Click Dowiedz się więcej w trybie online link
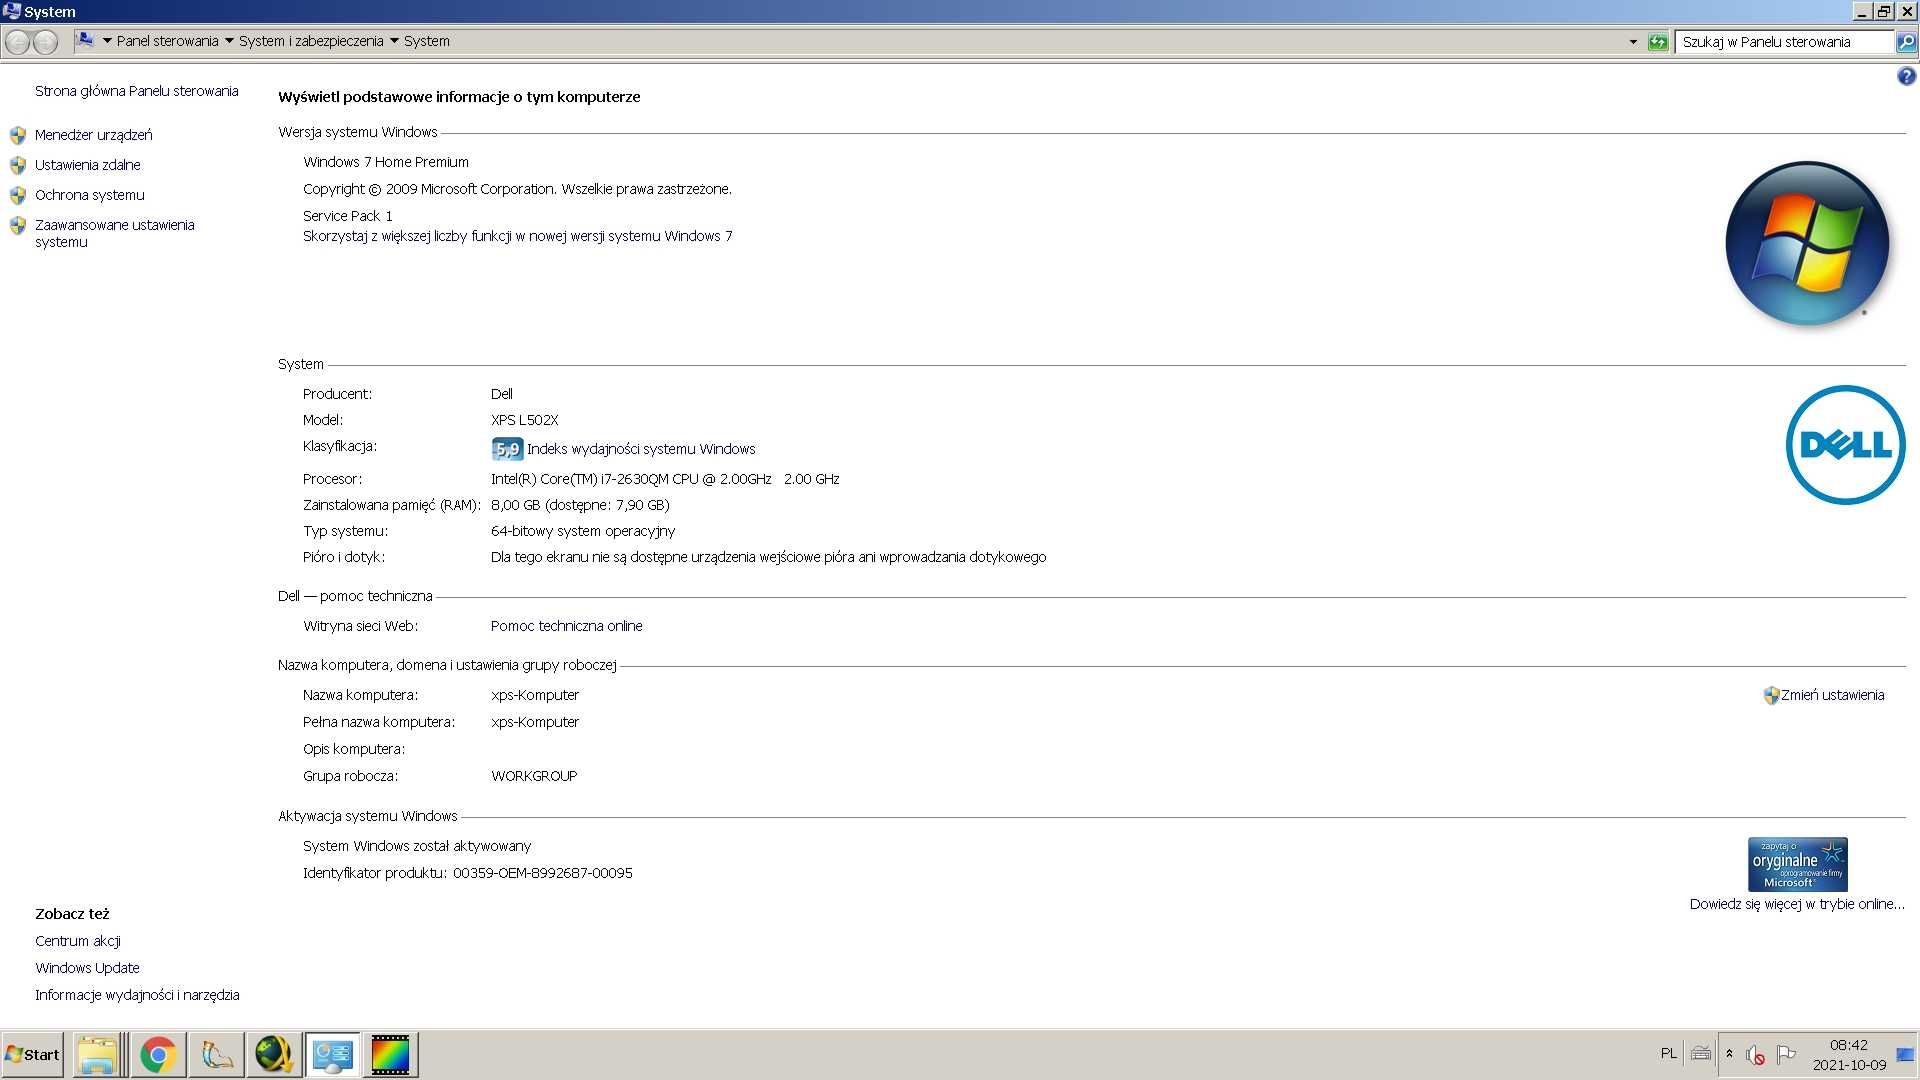 tap(1797, 904)
